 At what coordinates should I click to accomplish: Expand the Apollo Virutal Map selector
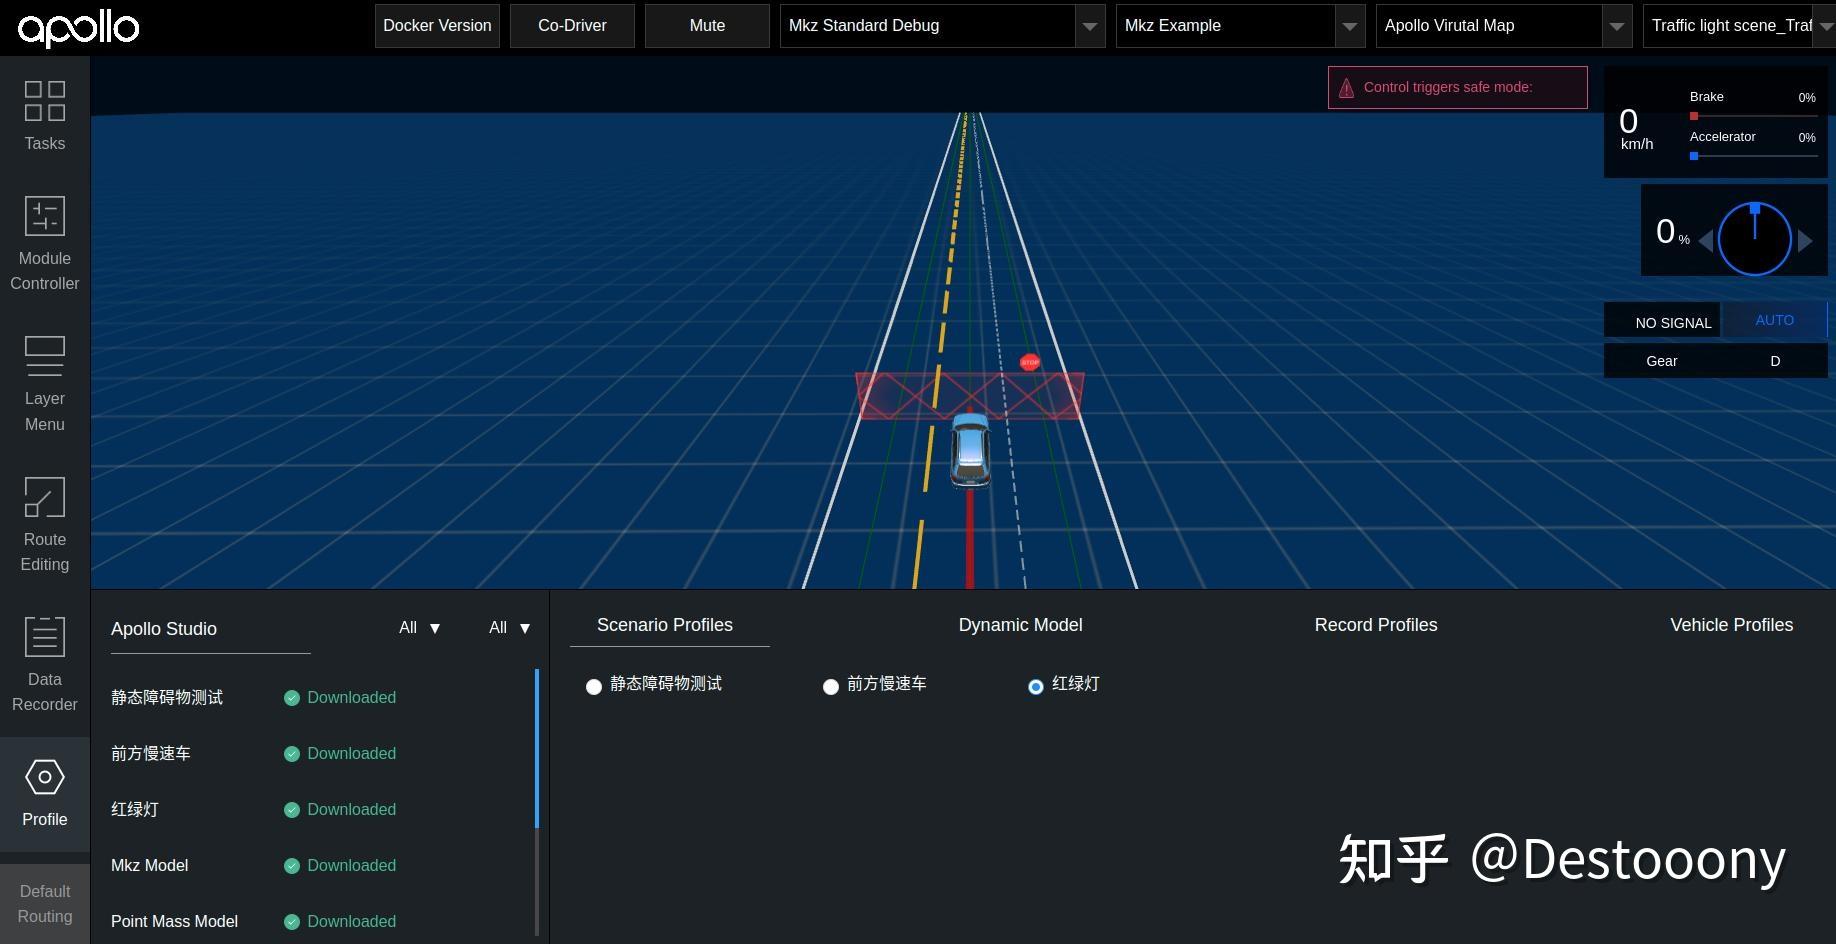tap(1616, 26)
